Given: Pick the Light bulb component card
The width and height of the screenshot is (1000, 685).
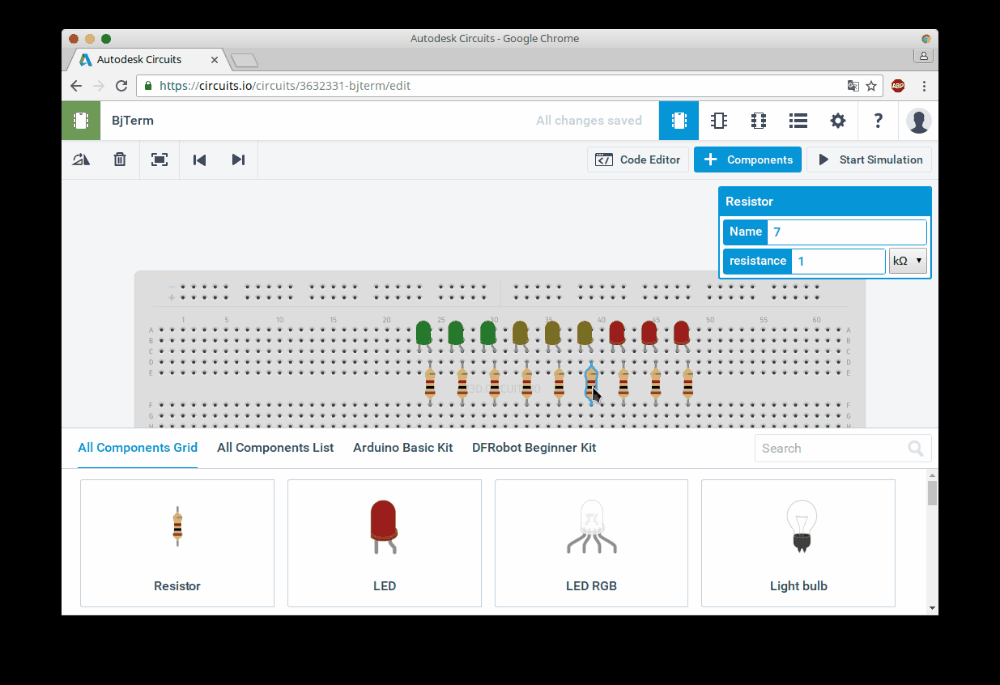Looking at the screenshot, I should point(798,543).
